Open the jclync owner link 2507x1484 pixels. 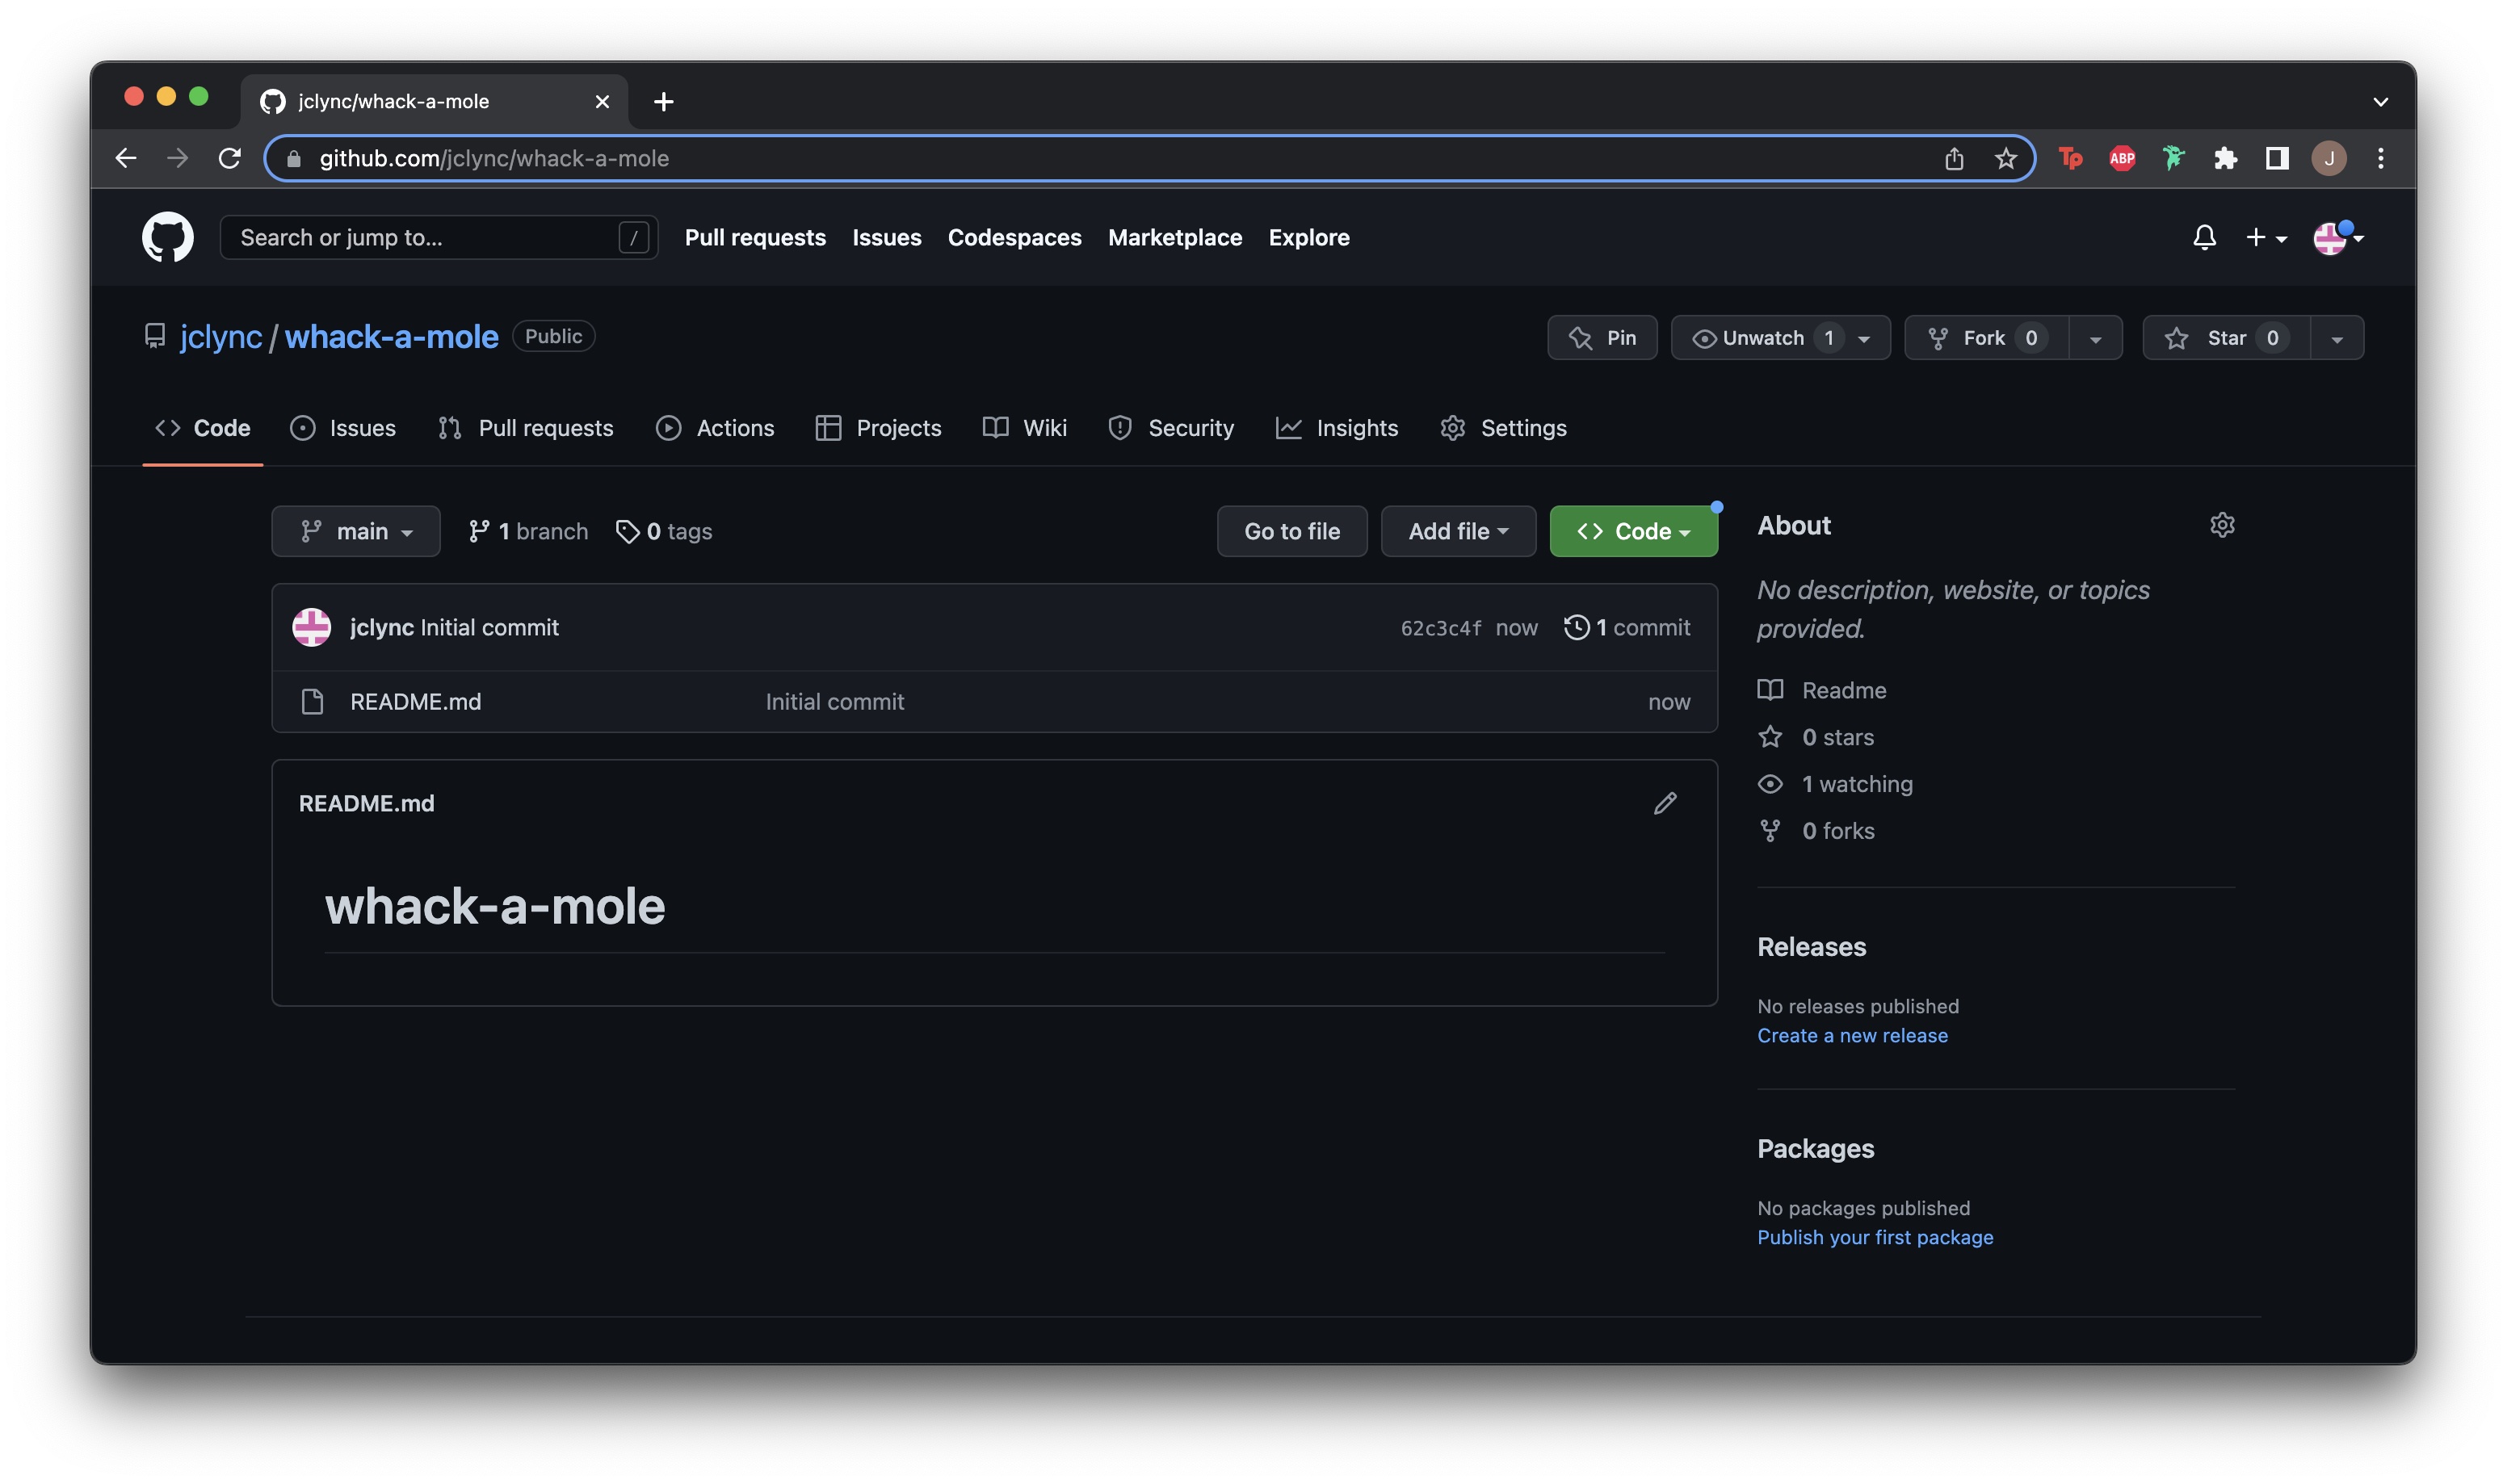[x=220, y=337]
